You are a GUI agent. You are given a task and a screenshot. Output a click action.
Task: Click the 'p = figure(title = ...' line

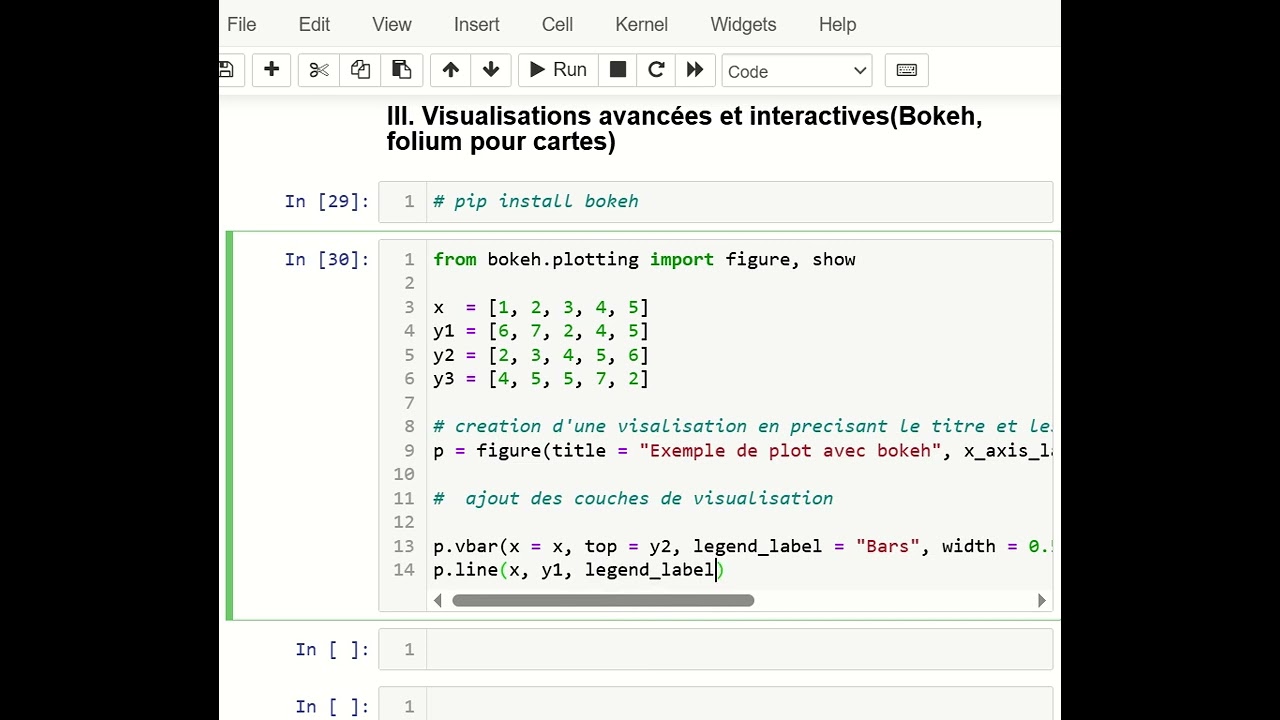742,450
